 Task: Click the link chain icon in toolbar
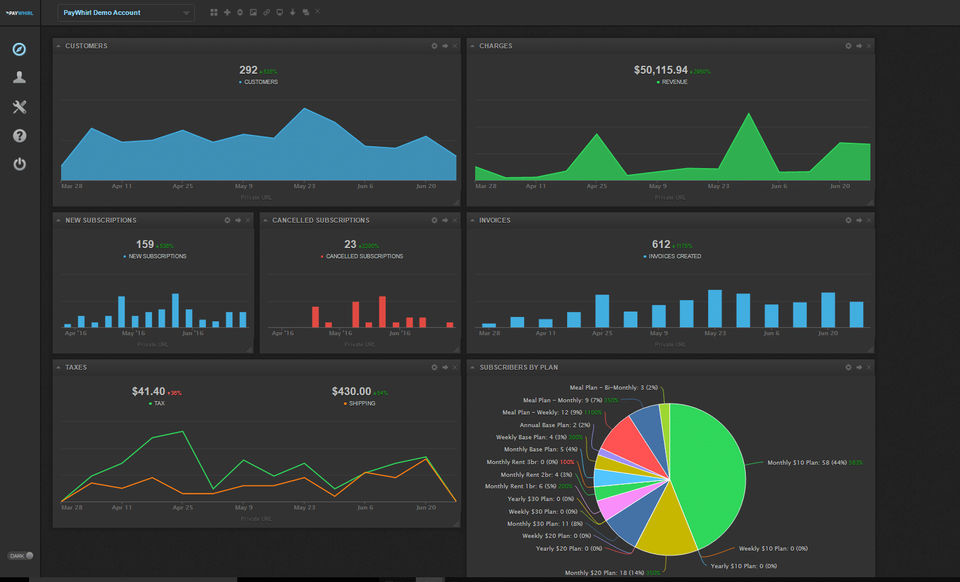tap(266, 12)
